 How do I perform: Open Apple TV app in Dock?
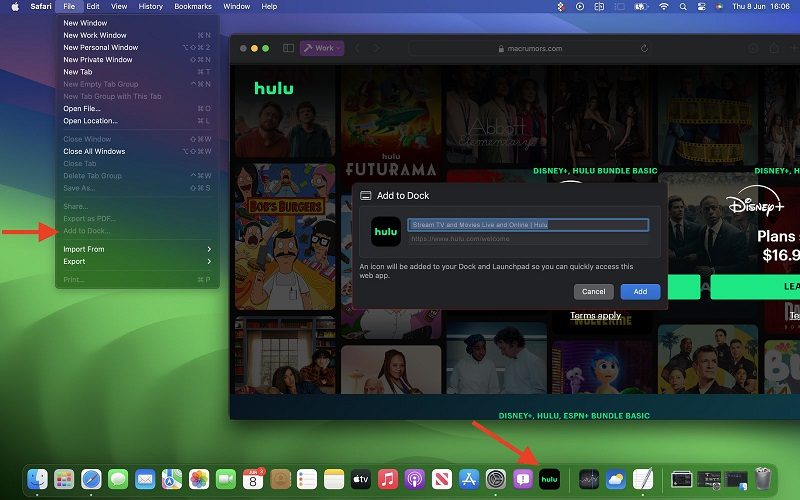[x=361, y=480]
